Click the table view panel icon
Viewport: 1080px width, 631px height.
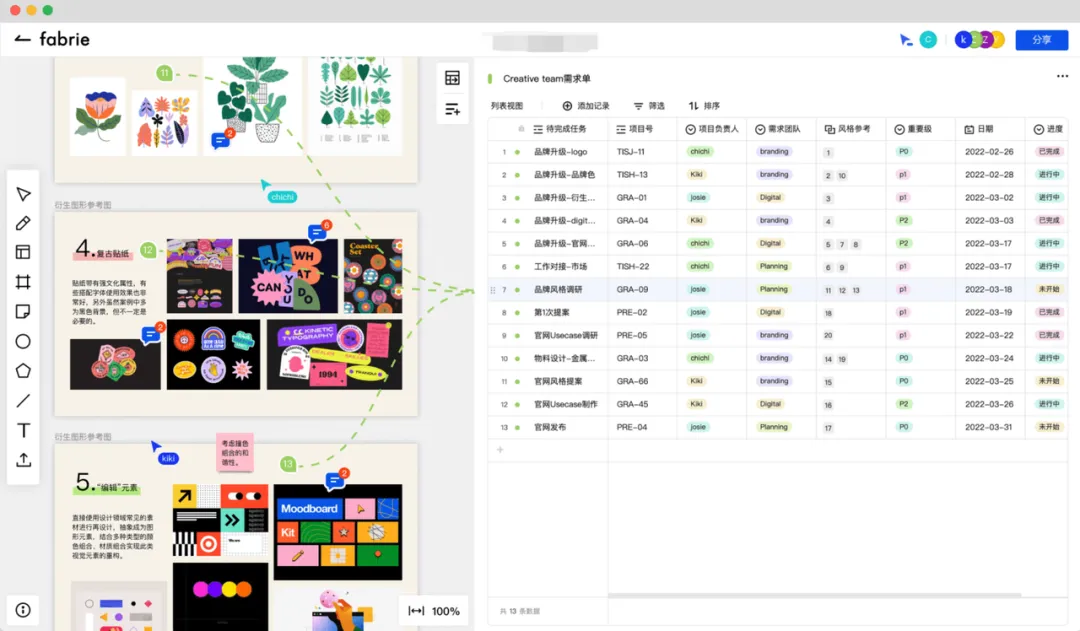[453, 78]
